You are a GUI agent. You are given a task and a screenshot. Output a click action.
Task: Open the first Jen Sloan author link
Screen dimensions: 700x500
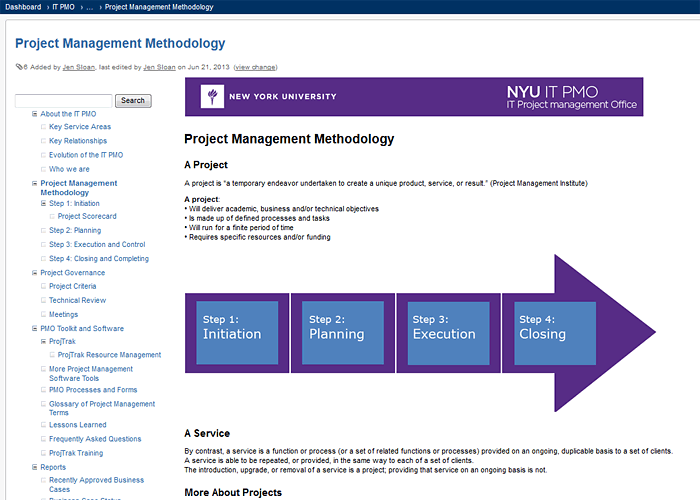pyautogui.click(x=79, y=67)
